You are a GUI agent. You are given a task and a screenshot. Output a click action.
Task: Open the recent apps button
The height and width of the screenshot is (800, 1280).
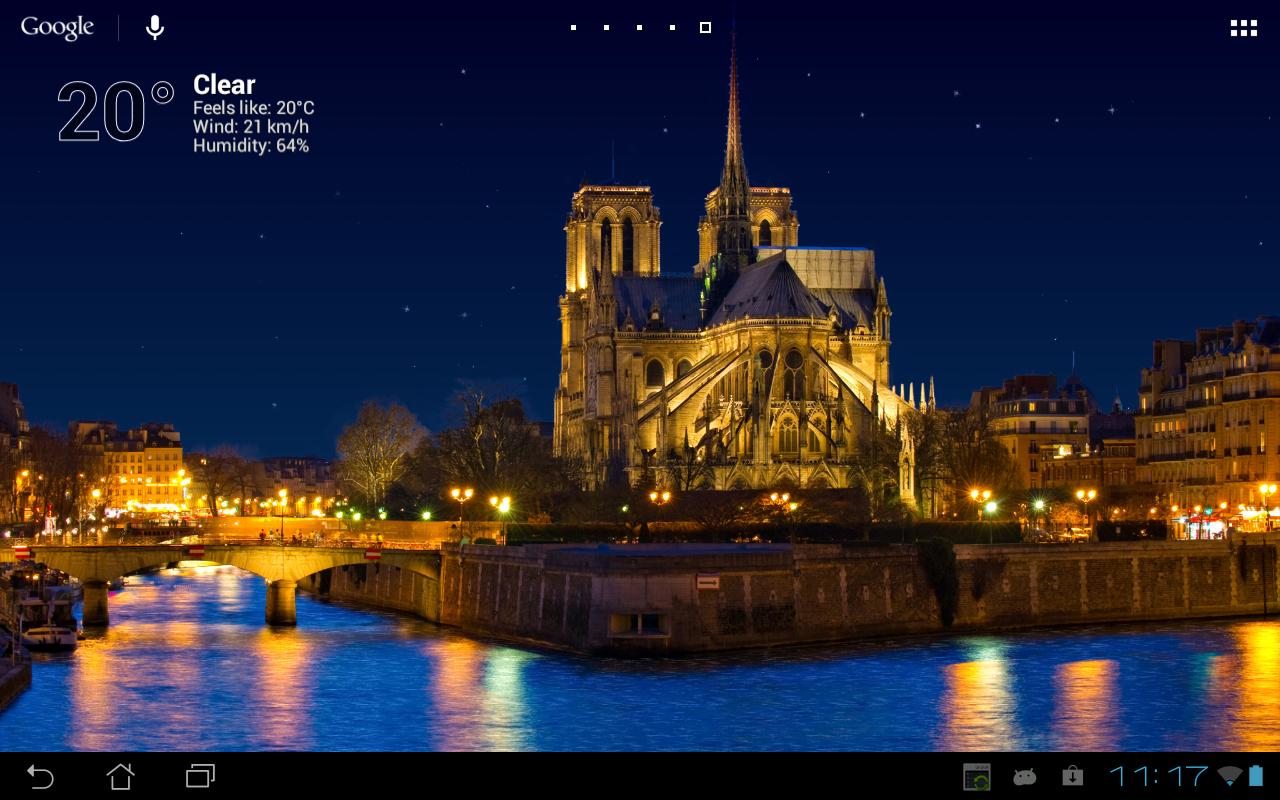200,776
